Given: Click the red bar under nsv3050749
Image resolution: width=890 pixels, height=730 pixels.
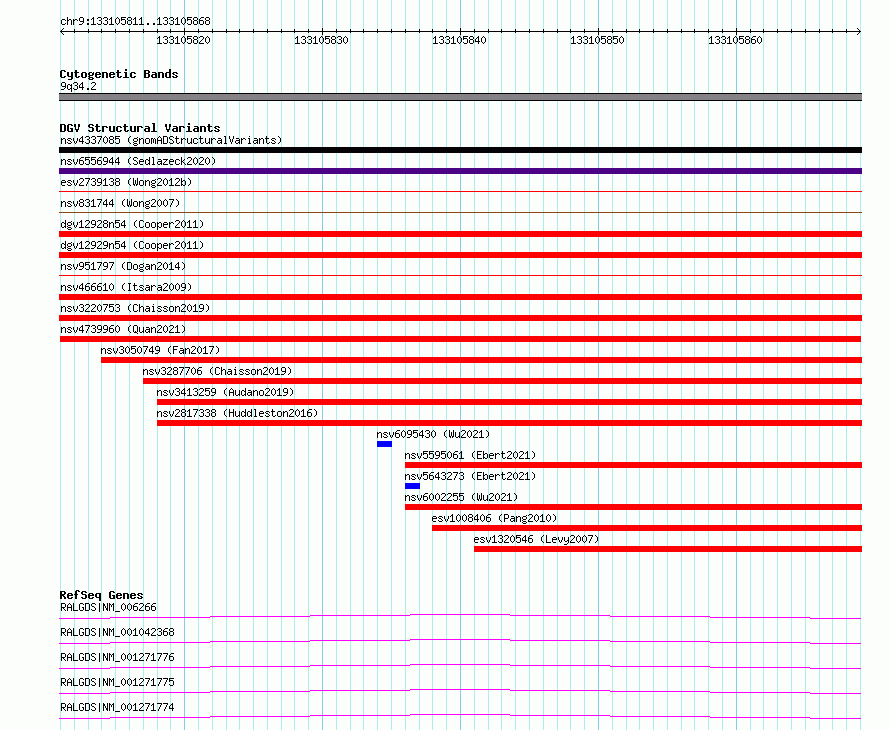Looking at the screenshot, I should (x=481, y=360).
